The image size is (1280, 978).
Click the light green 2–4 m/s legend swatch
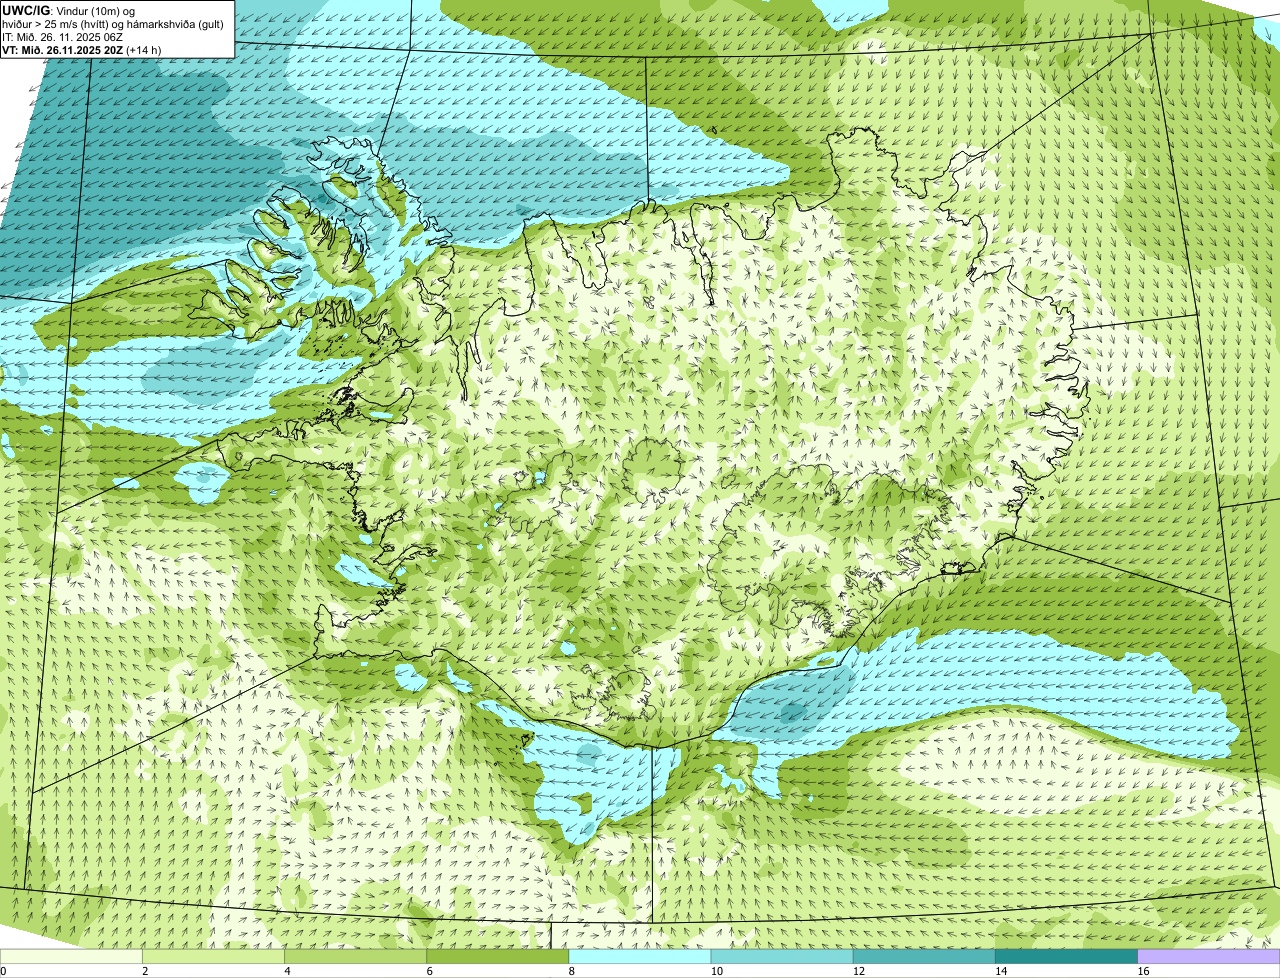(x=213, y=957)
